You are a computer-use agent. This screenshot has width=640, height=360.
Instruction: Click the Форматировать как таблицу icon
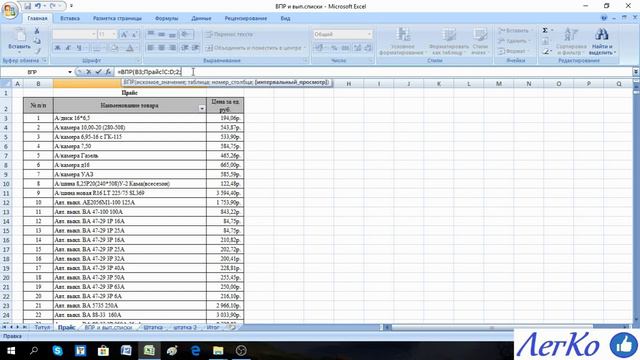coord(448,35)
